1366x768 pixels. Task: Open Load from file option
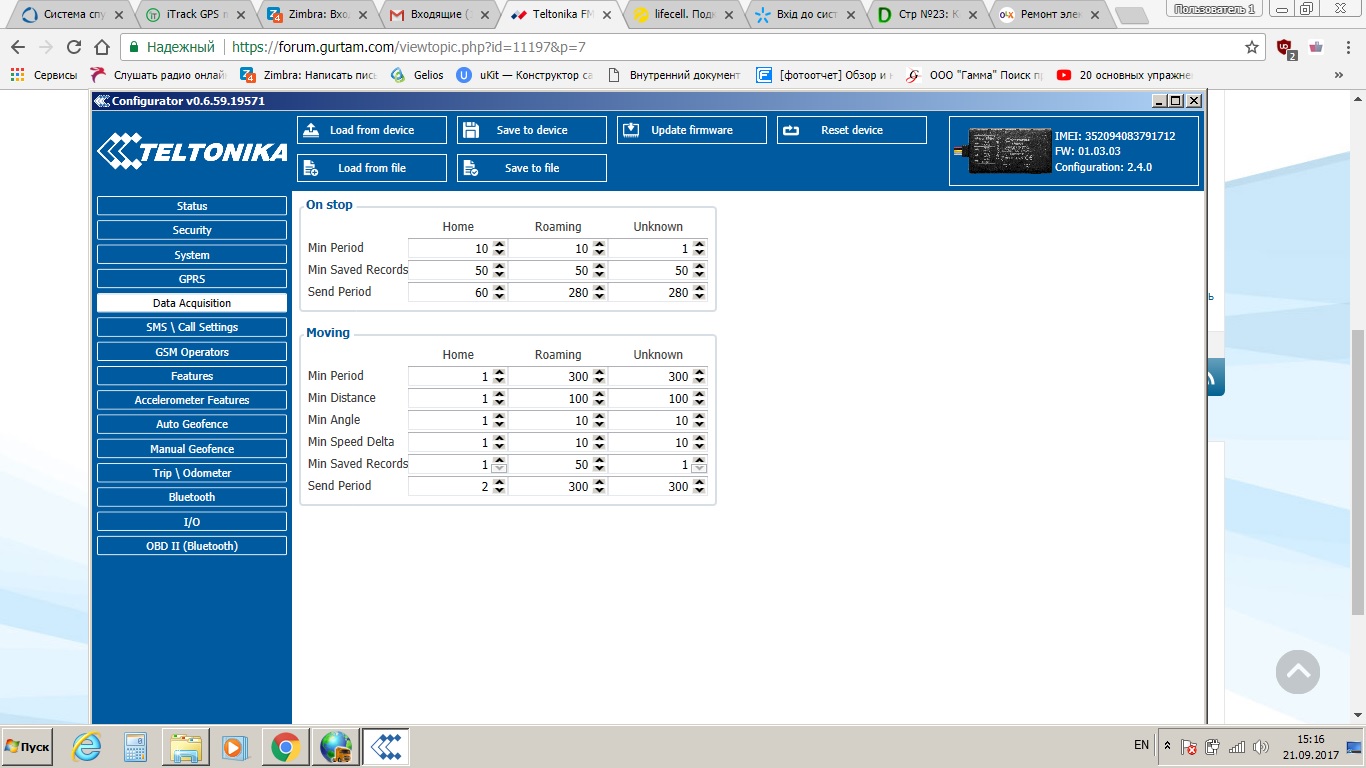(371, 168)
